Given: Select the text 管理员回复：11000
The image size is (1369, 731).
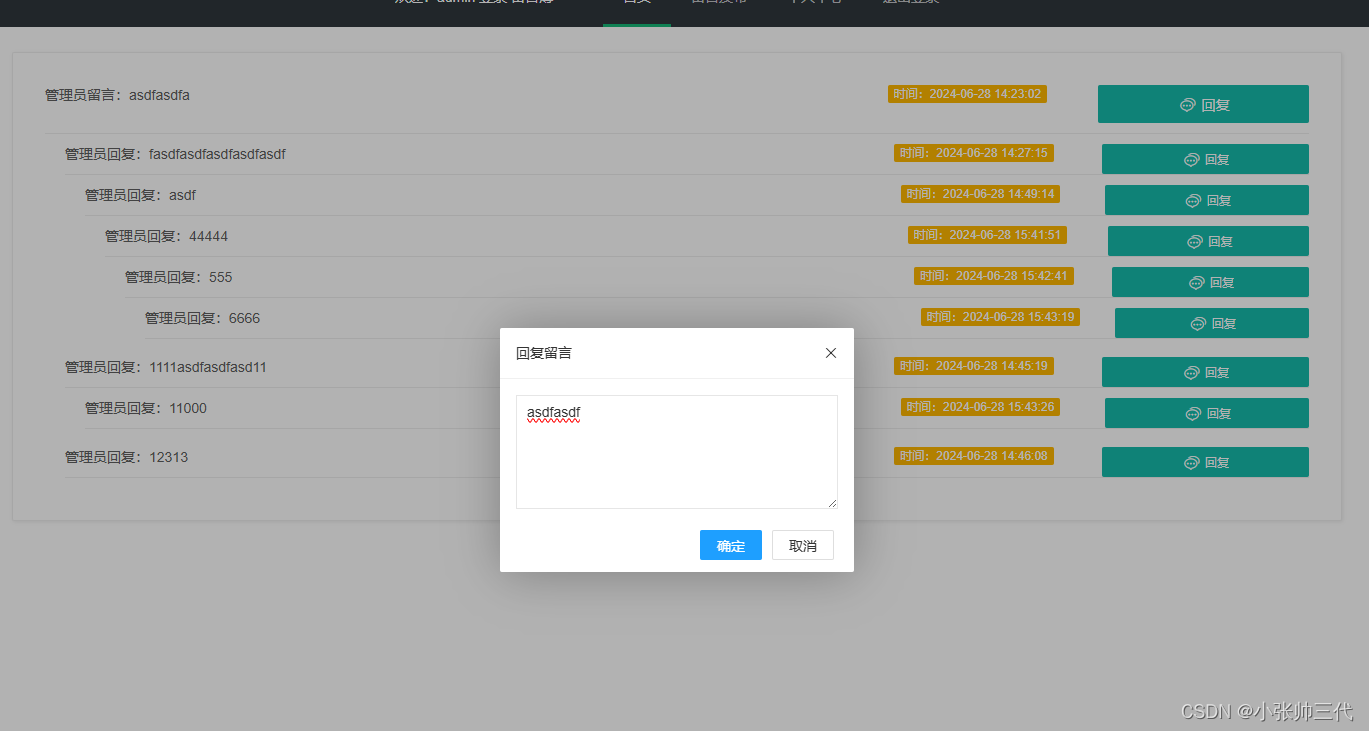Looking at the screenshot, I should pos(146,408).
